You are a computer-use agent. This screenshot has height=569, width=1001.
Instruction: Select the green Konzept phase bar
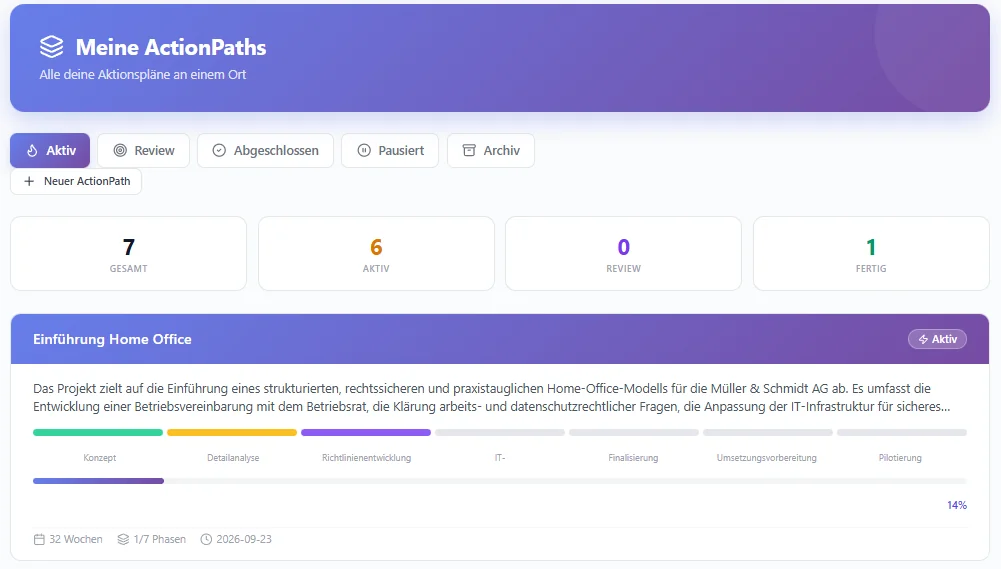tap(98, 433)
